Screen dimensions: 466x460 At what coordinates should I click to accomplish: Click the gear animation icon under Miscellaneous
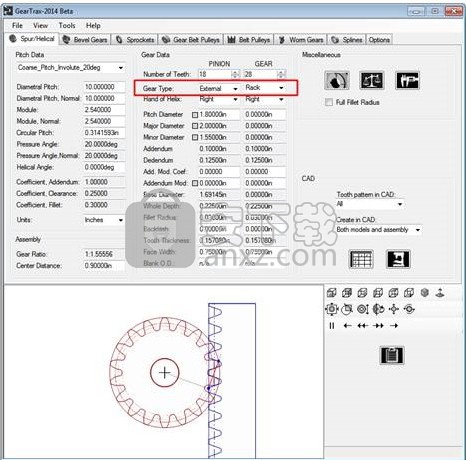pyautogui.click(x=337, y=80)
